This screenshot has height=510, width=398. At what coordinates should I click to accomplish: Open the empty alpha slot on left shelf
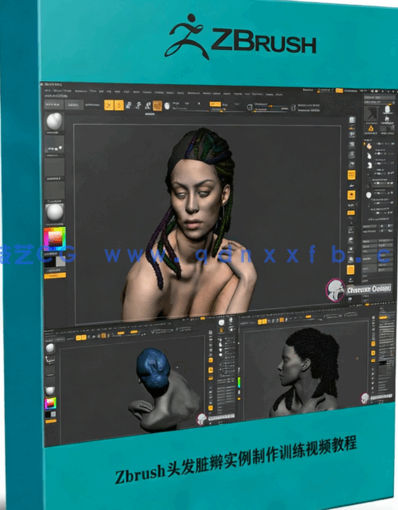[54, 167]
